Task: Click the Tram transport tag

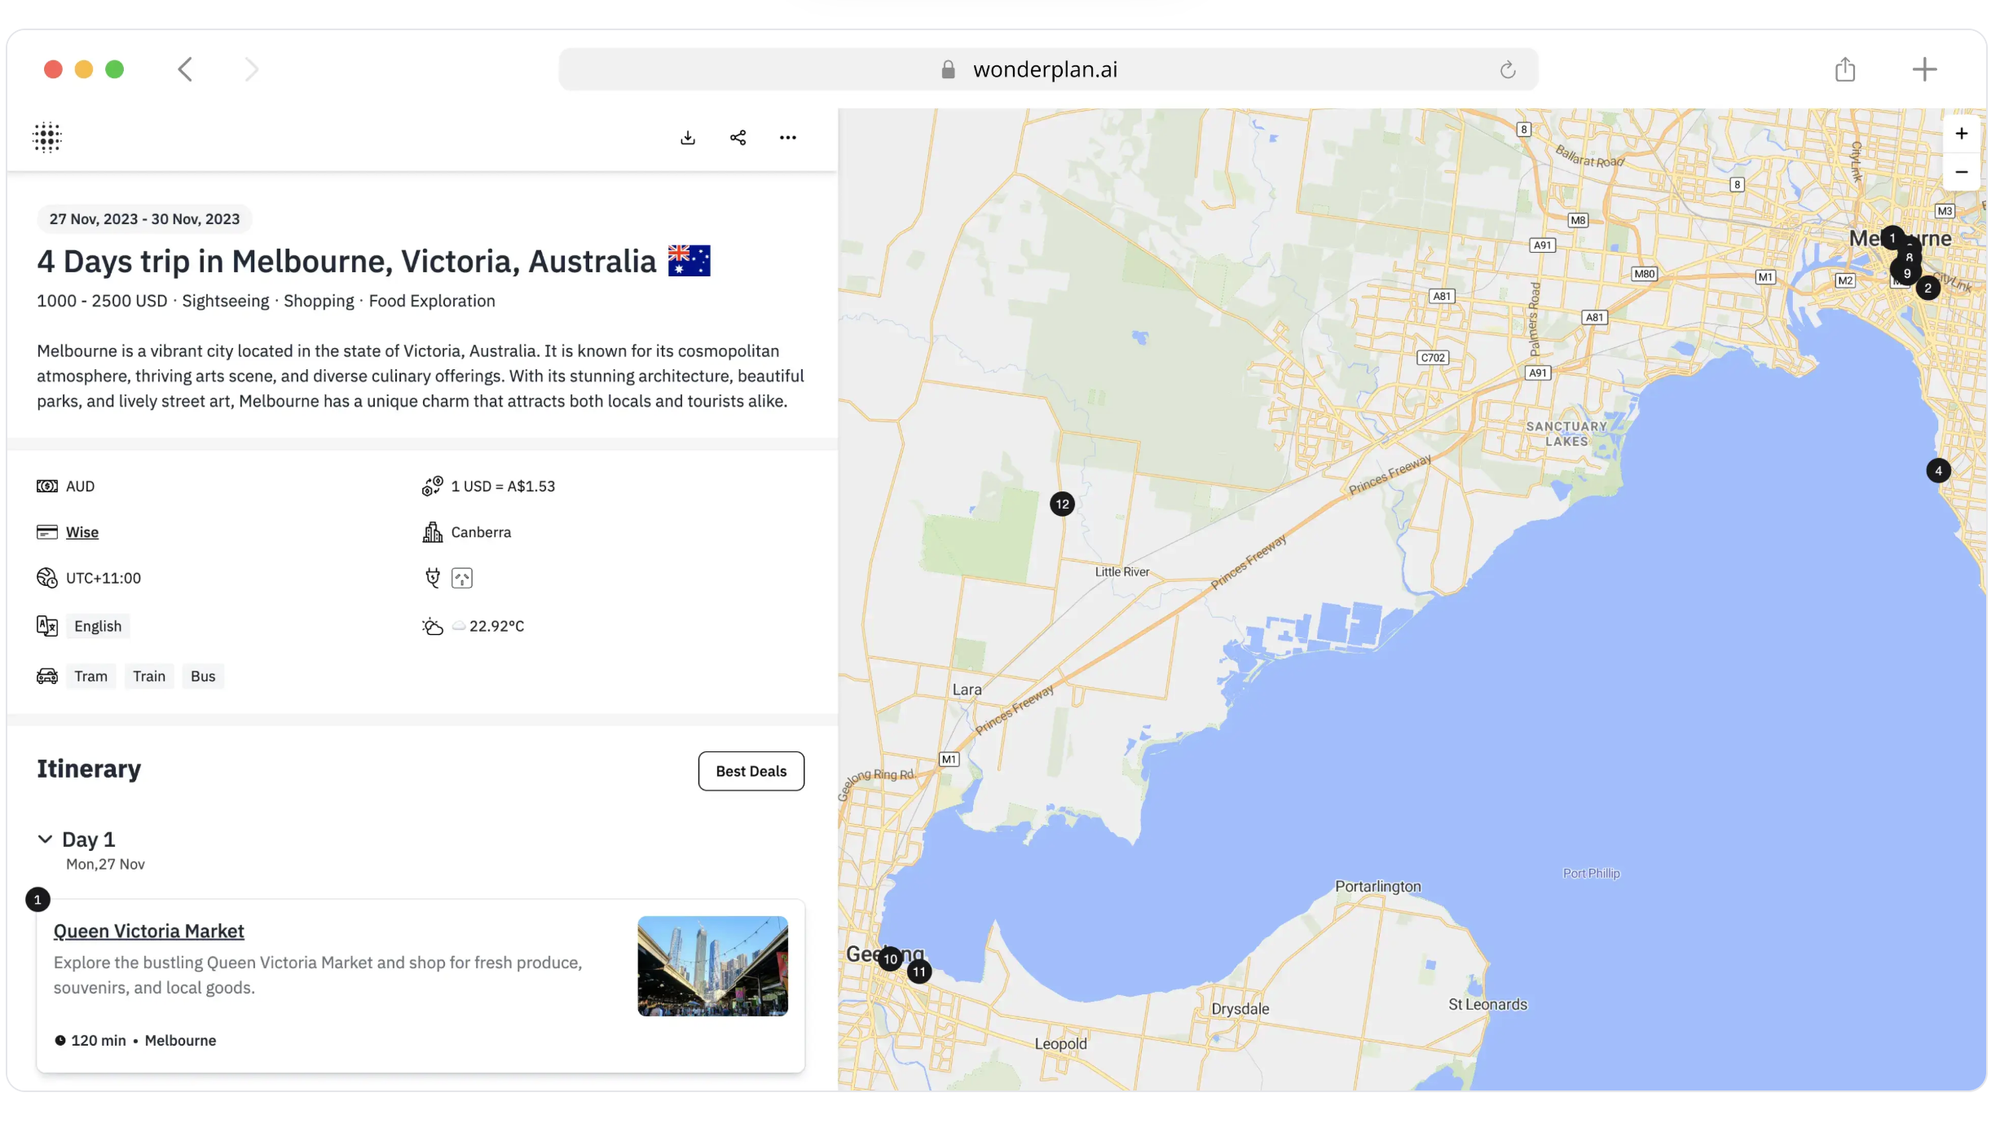Action: 91,676
